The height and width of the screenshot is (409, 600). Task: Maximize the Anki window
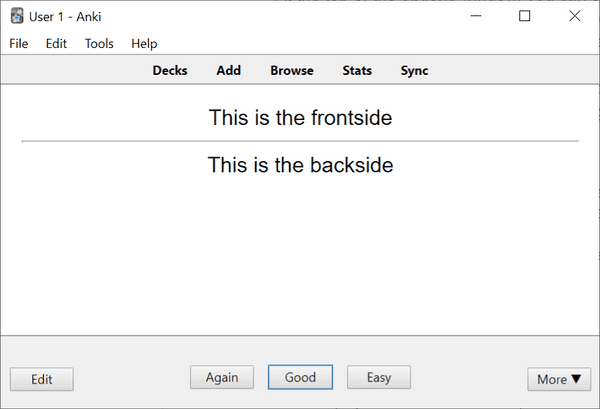pos(525,16)
